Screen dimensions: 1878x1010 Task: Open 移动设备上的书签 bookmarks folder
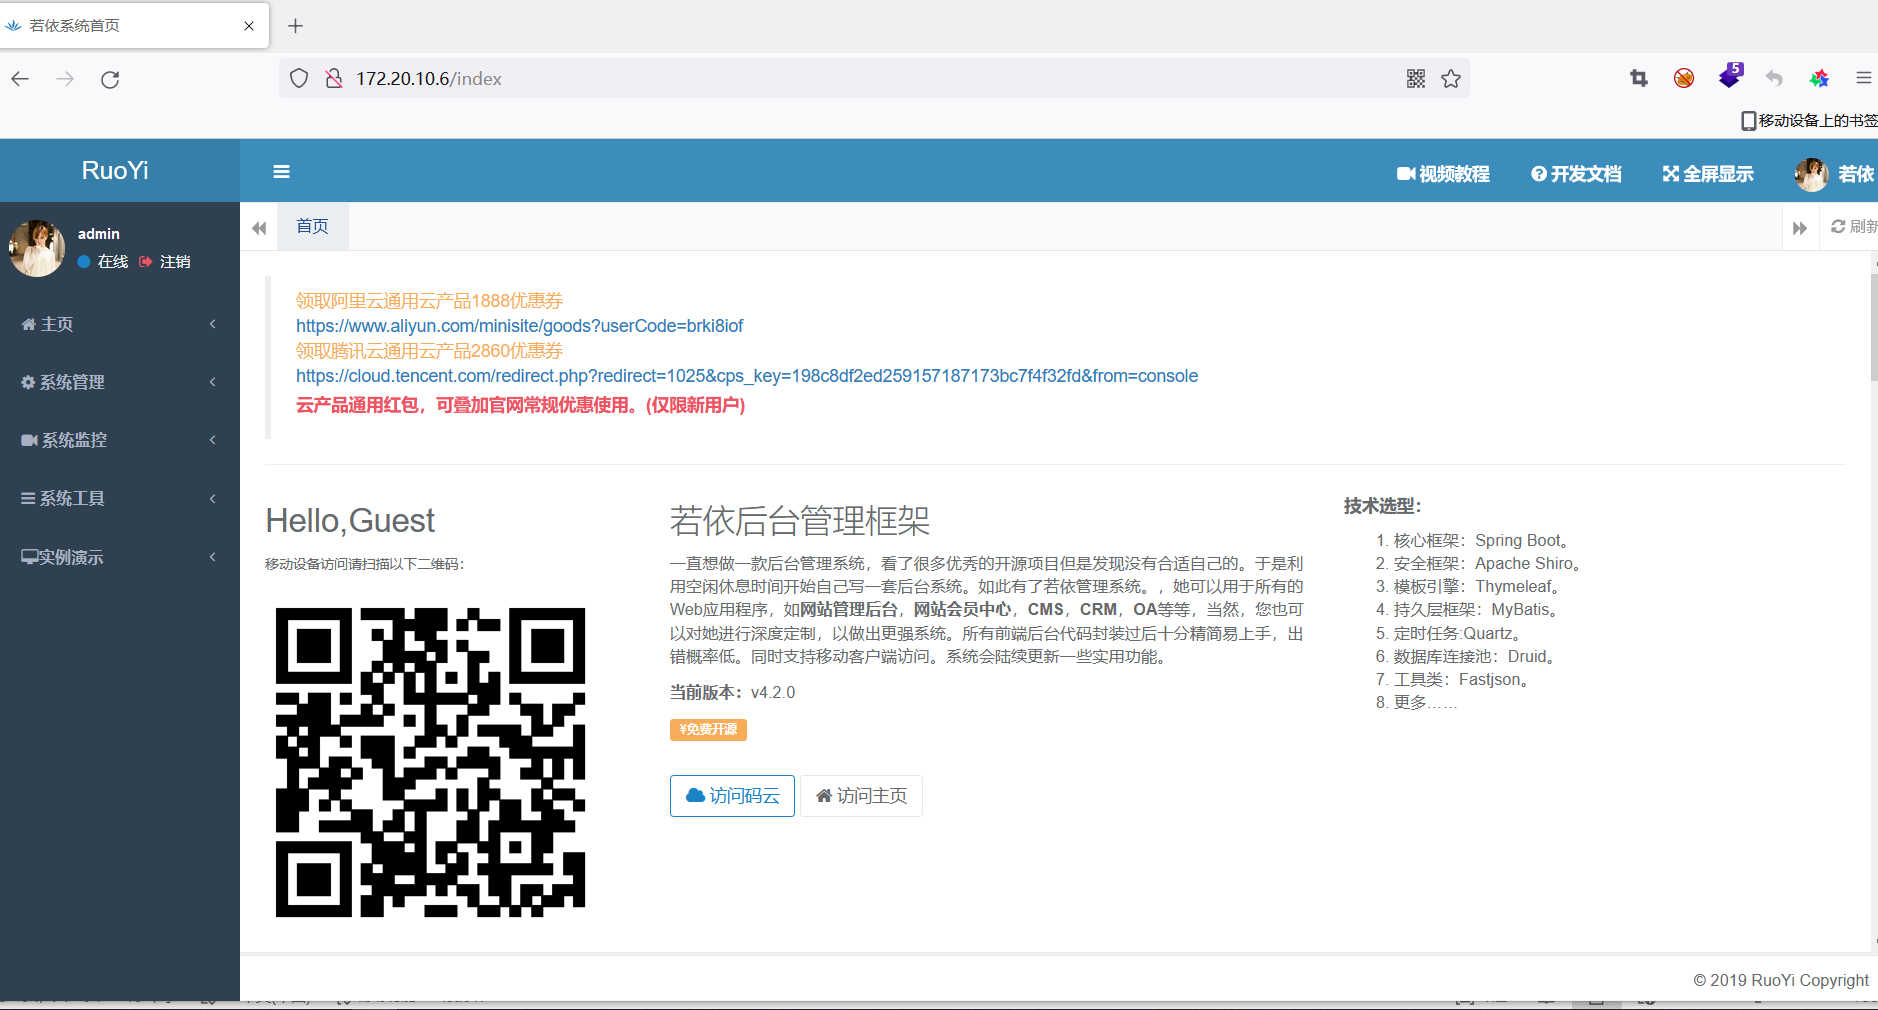click(x=1809, y=121)
